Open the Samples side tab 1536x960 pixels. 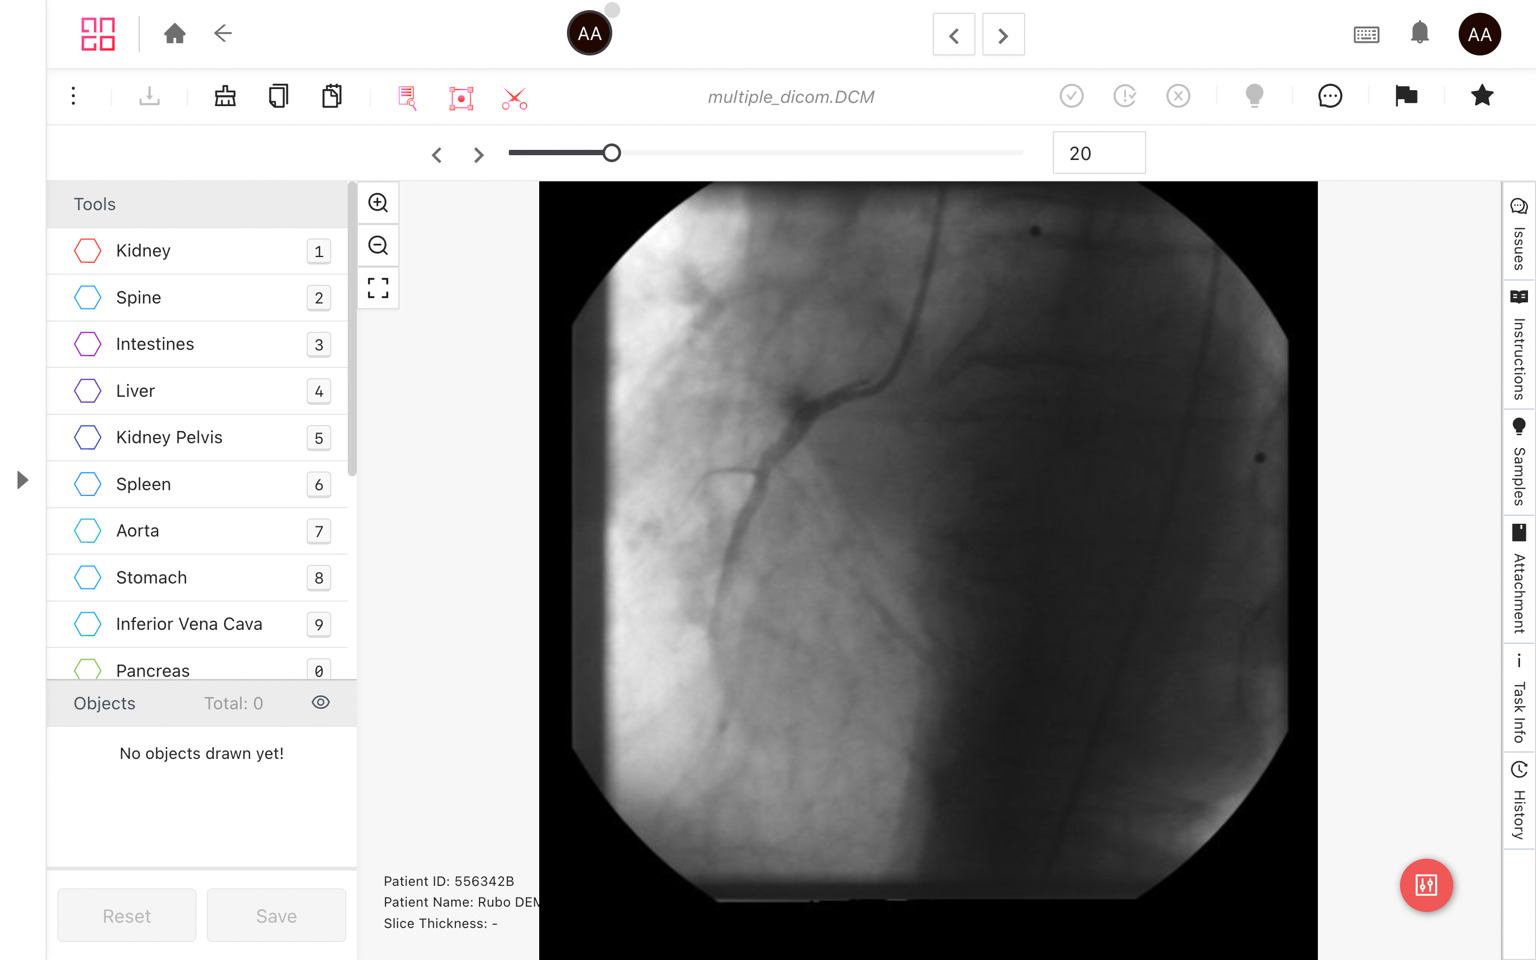[1519, 461]
